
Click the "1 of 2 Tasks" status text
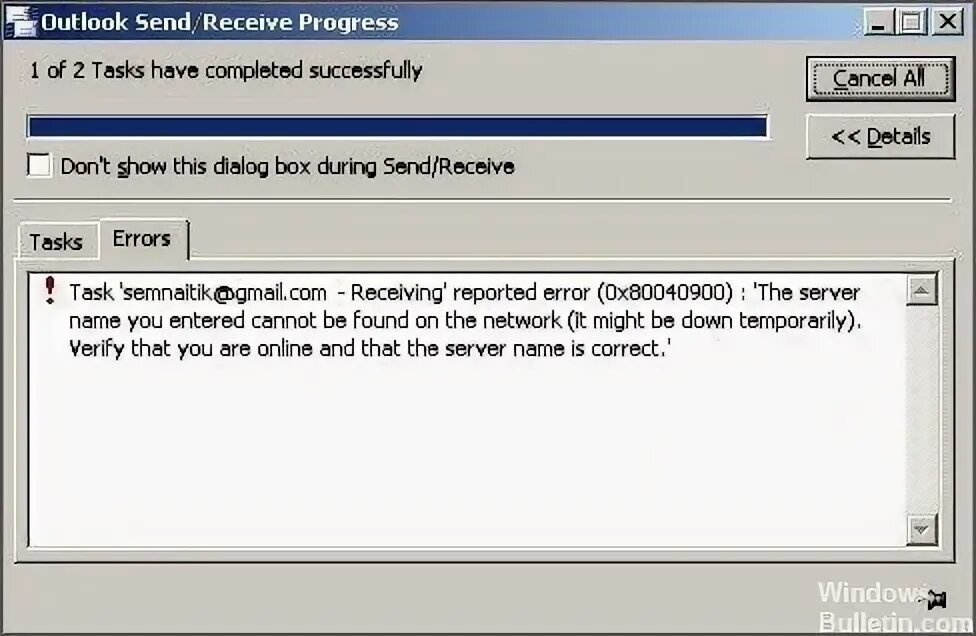226,70
